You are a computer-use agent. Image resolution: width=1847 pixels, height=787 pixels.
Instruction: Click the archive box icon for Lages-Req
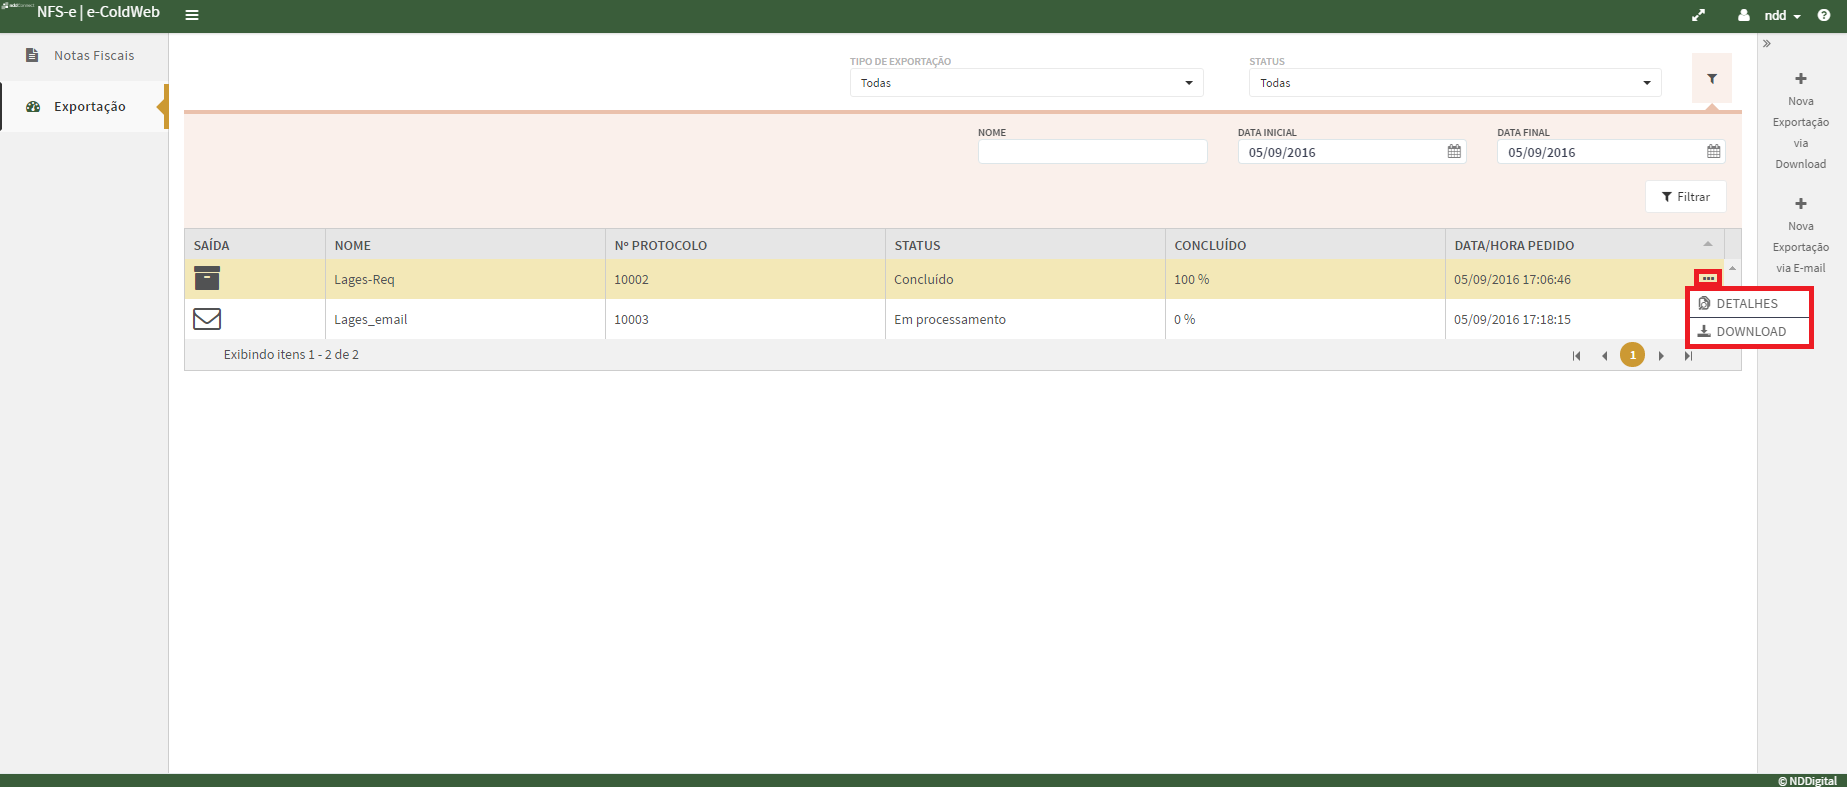(207, 279)
